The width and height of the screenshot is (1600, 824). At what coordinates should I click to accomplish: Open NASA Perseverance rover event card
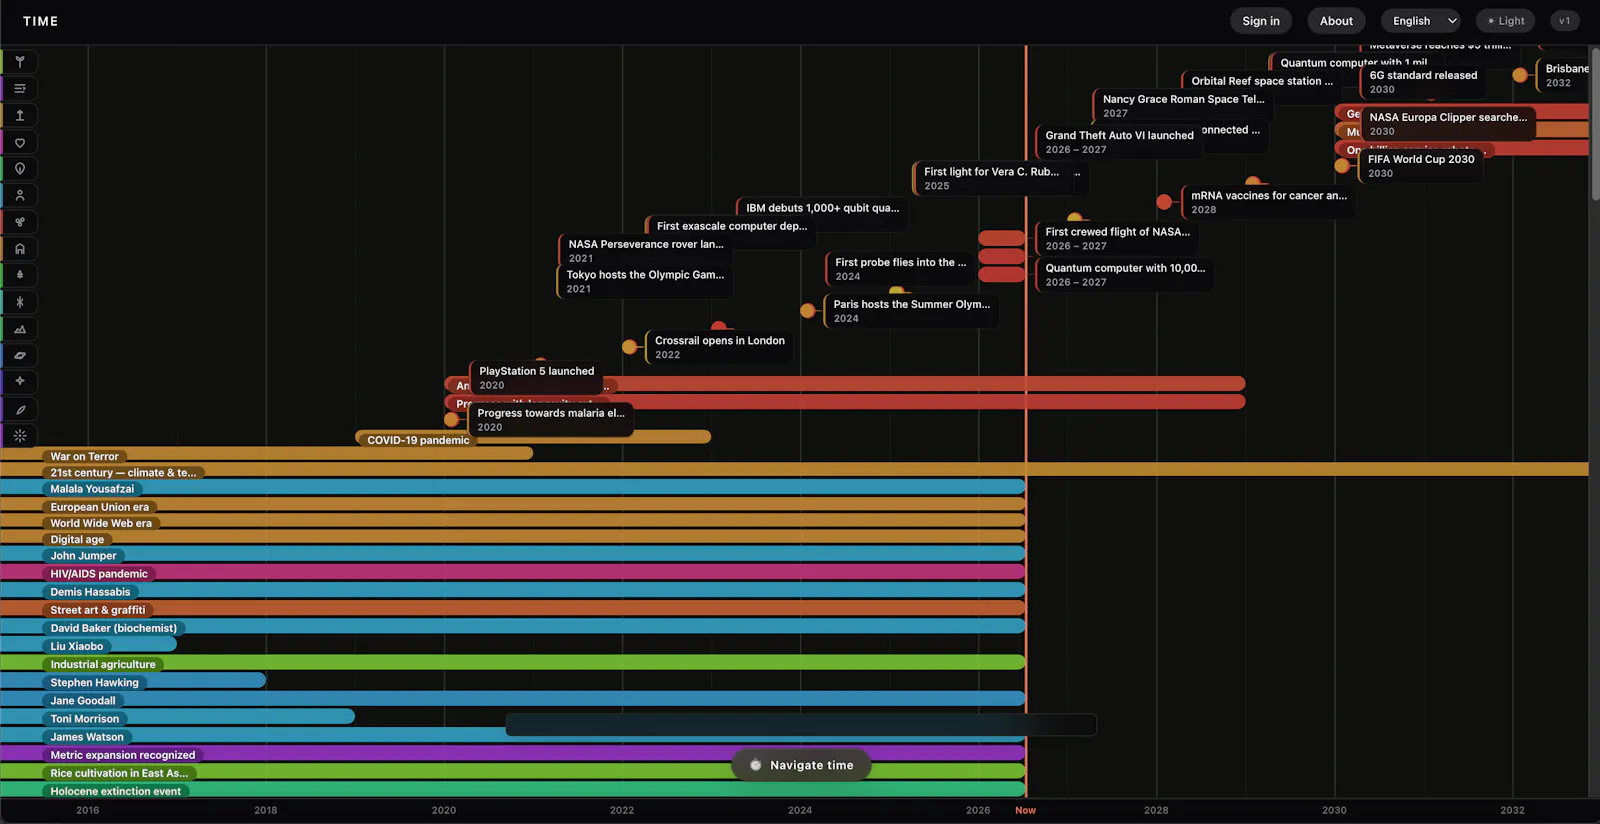click(646, 251)
